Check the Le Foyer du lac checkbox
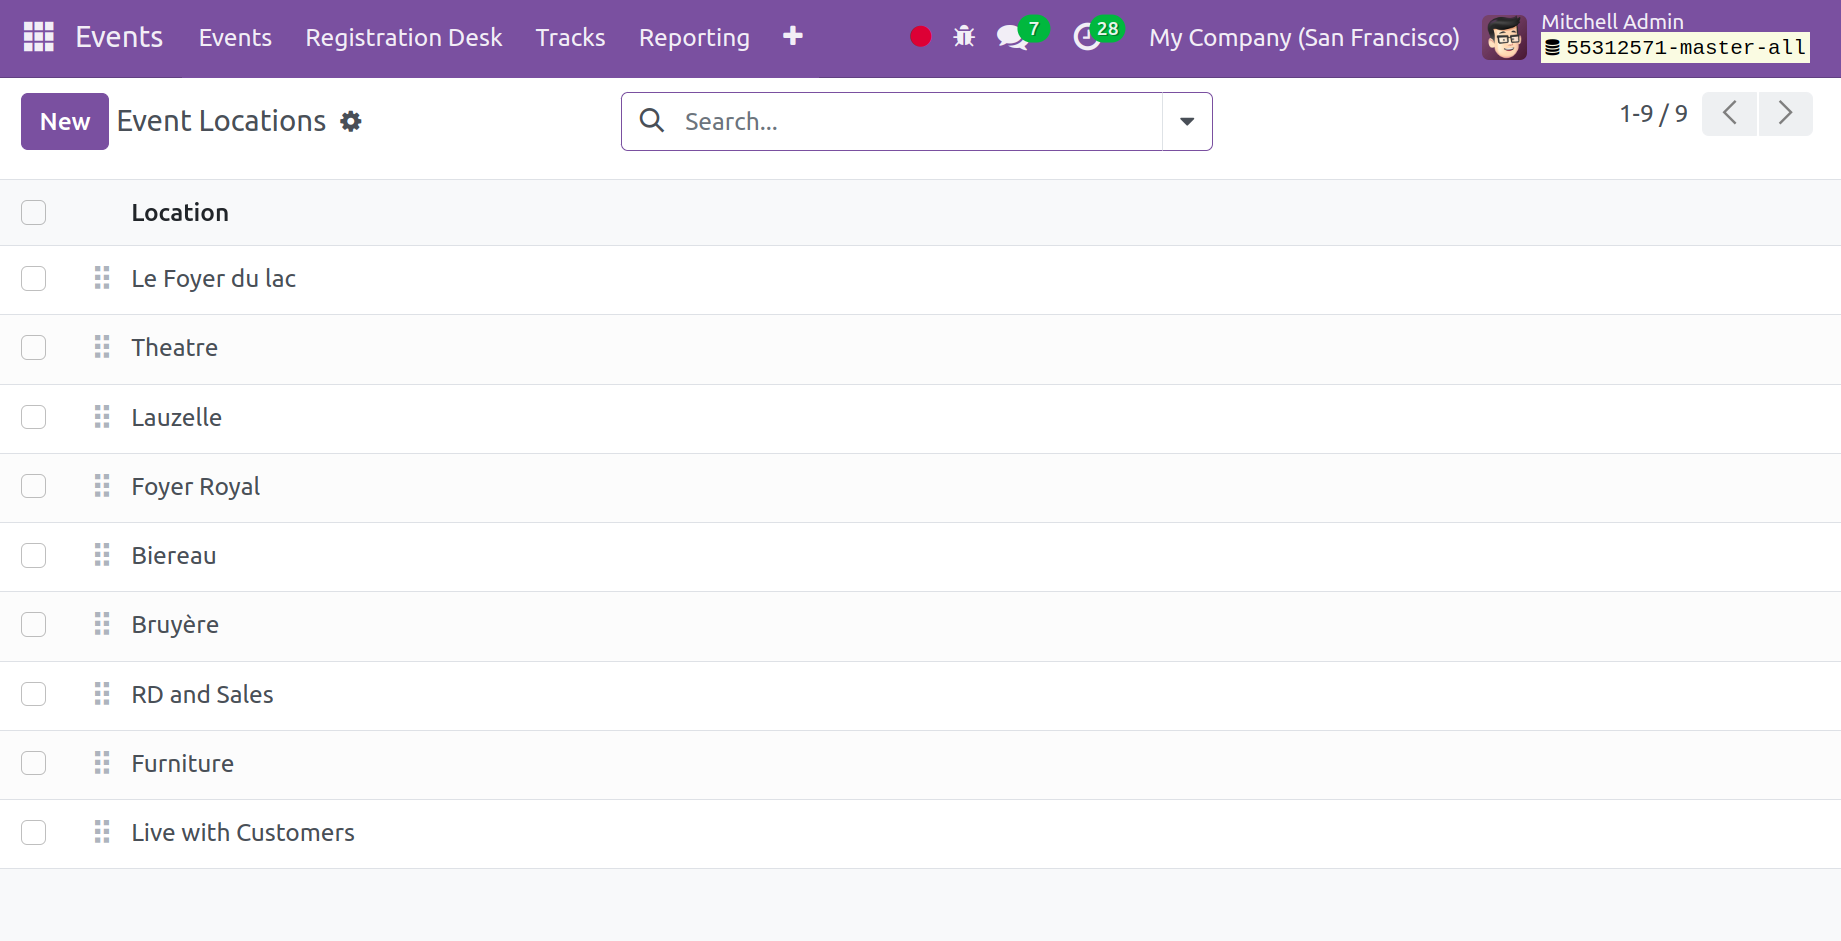Screen dimensions: 1841x941 tap(34, 278)
